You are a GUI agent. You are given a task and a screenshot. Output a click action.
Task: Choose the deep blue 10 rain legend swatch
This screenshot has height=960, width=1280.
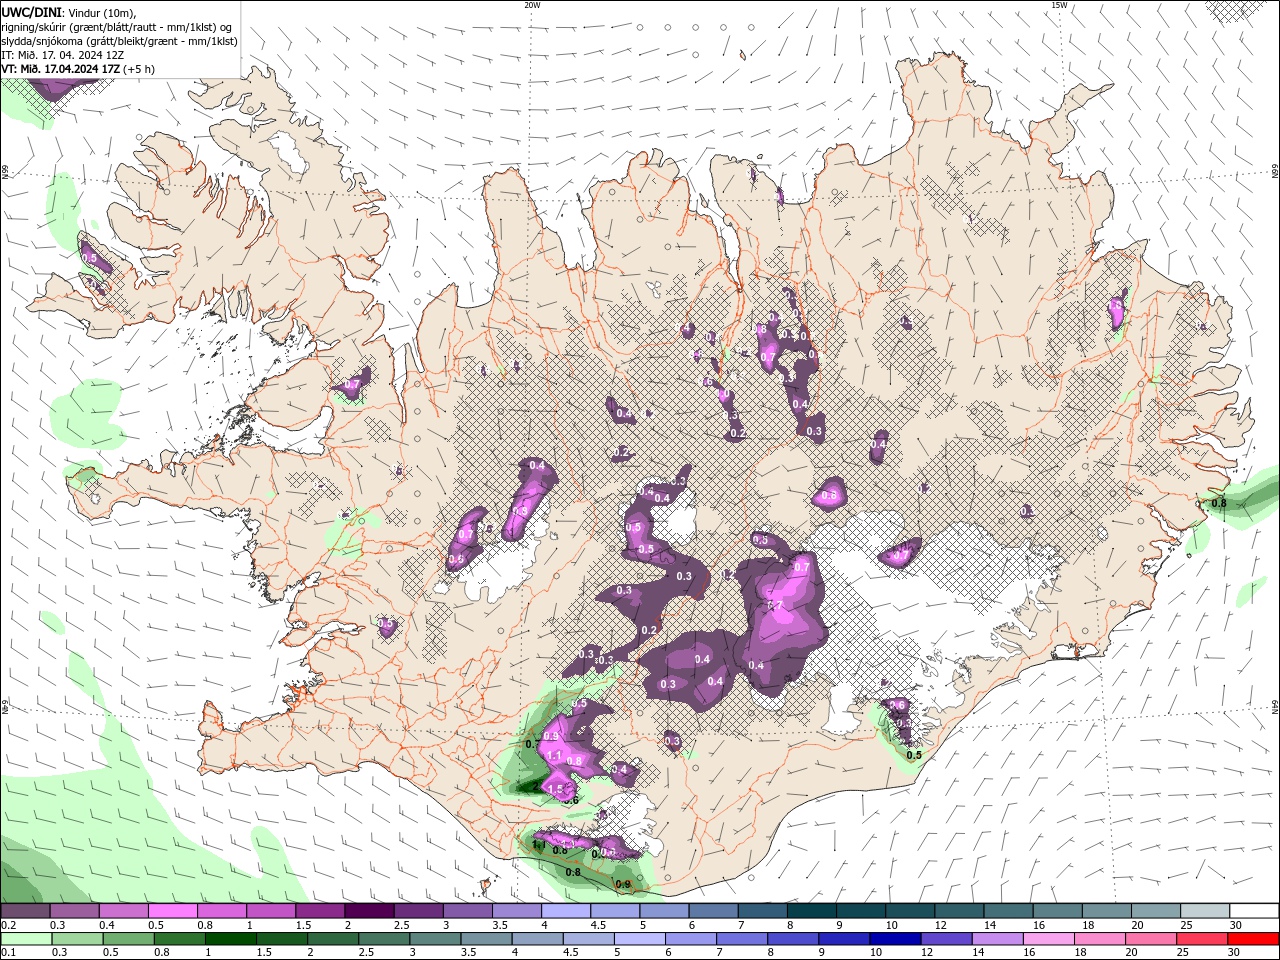pos(896,939)
